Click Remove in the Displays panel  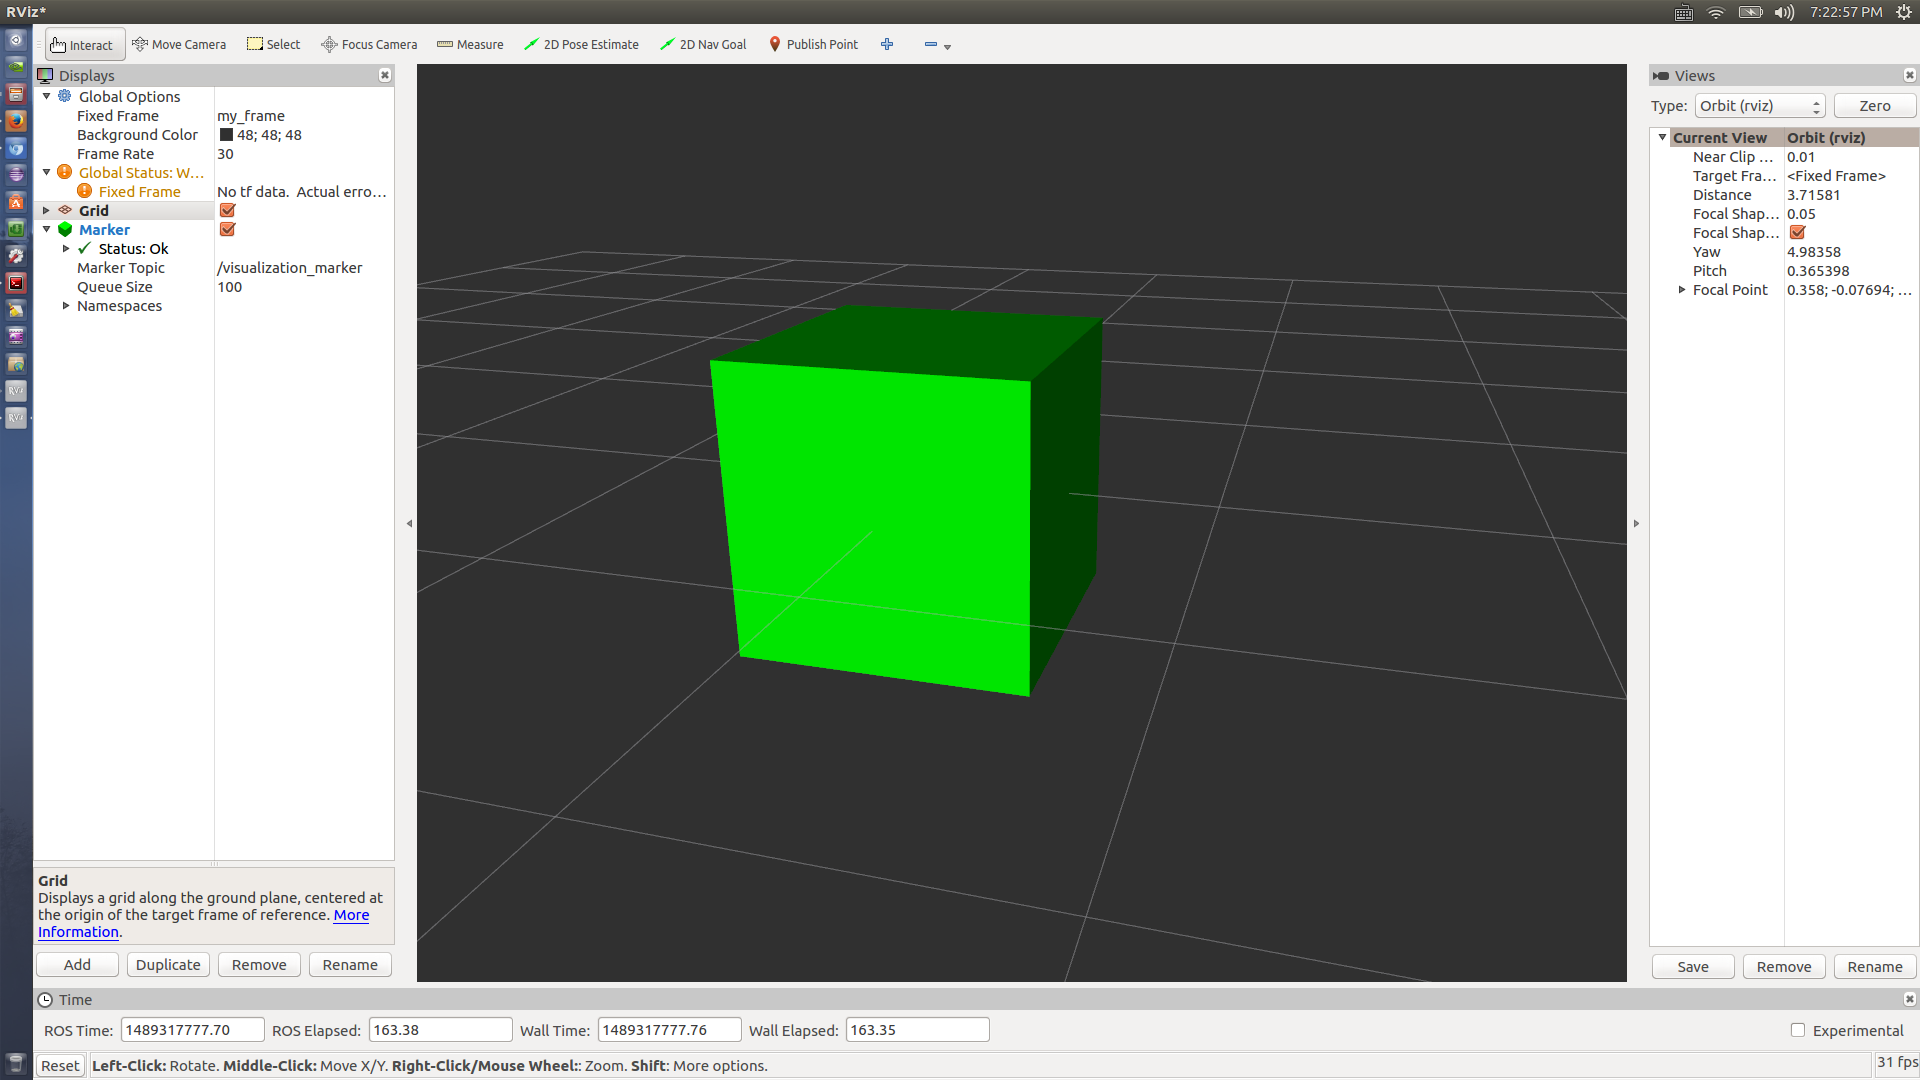pyautogui.click(x=259, y=965)
